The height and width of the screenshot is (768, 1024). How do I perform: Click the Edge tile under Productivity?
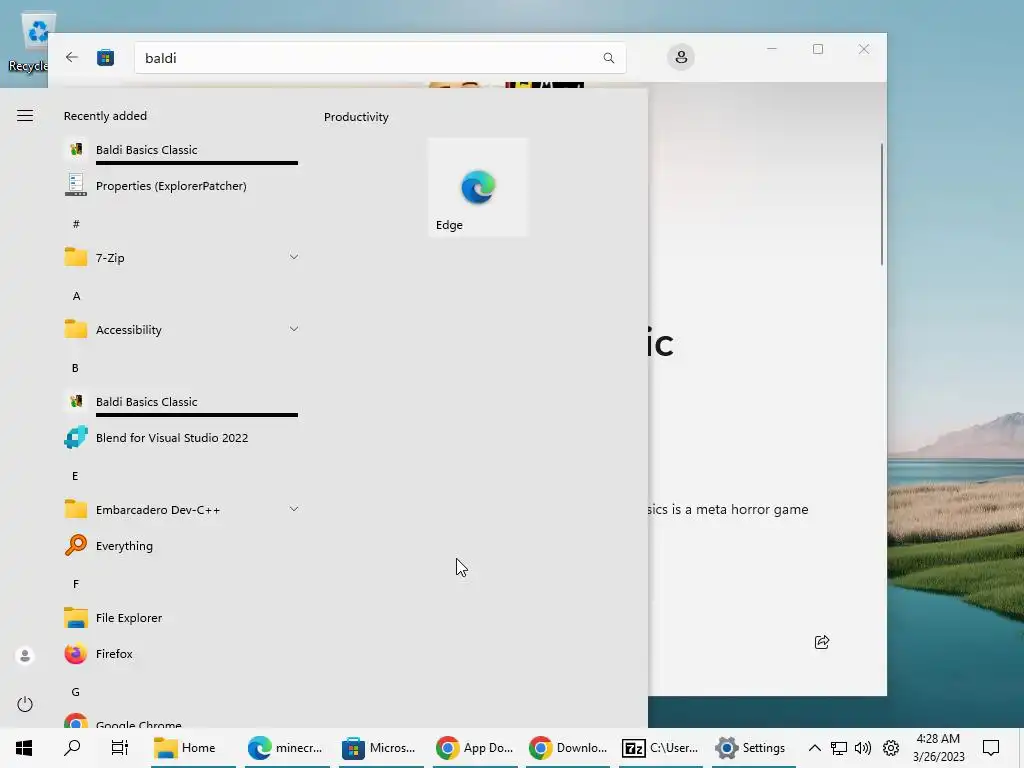[478, 187]
